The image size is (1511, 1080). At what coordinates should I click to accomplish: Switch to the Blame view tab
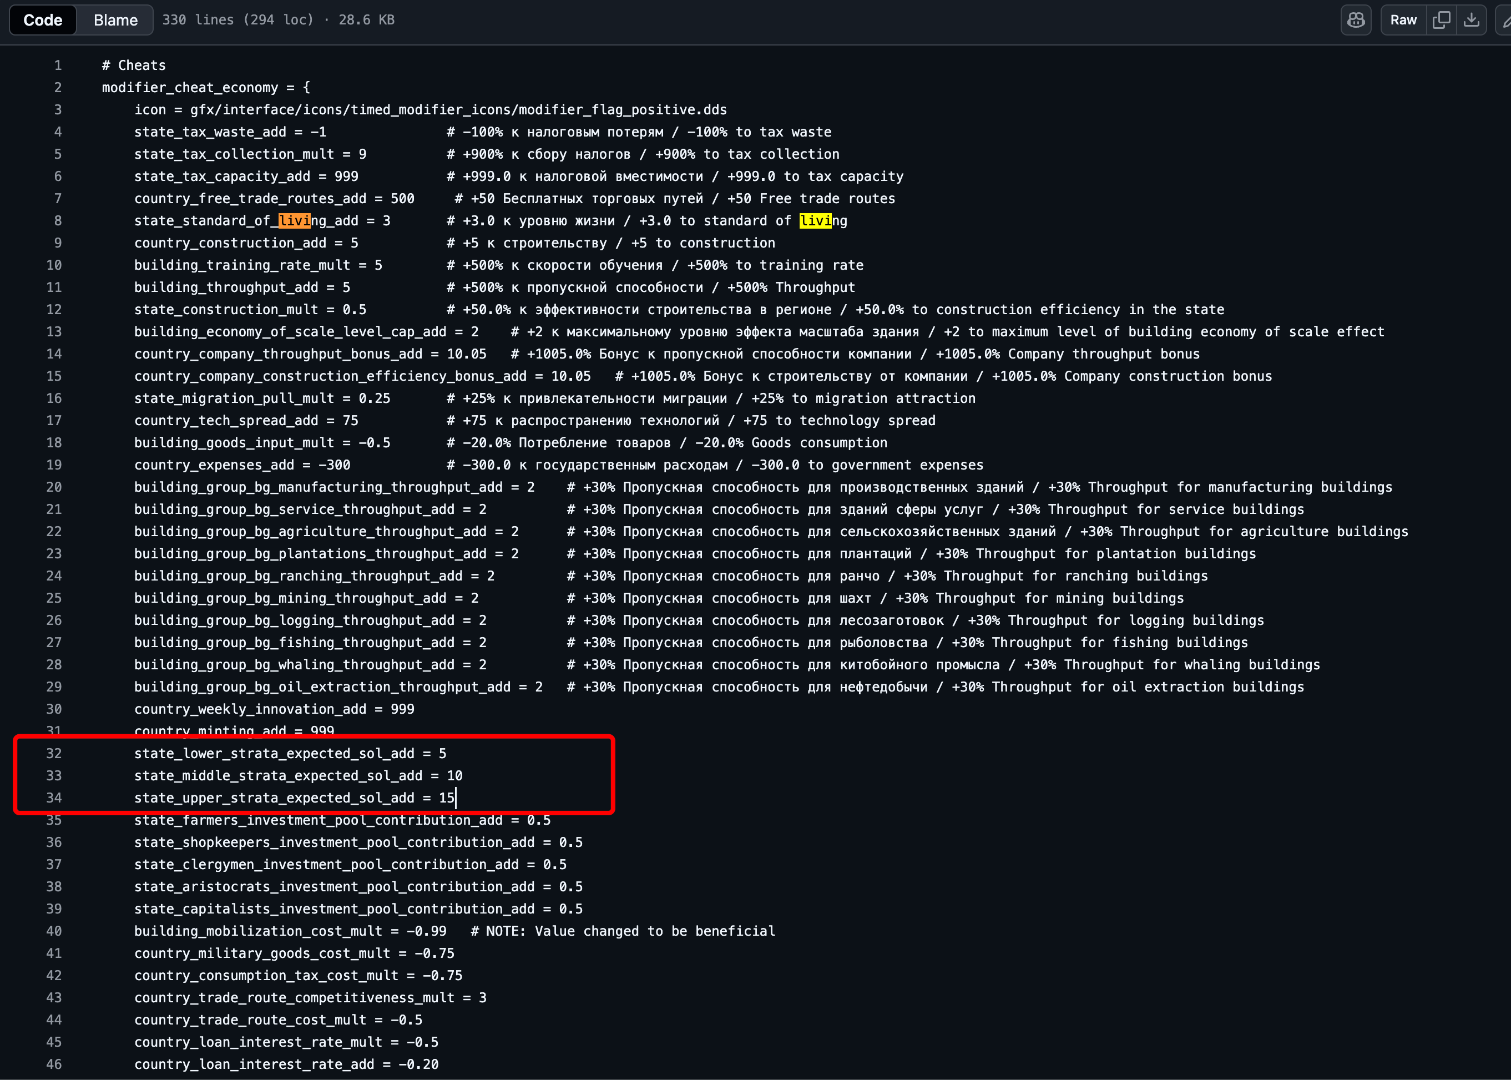(x=116, y=20)
